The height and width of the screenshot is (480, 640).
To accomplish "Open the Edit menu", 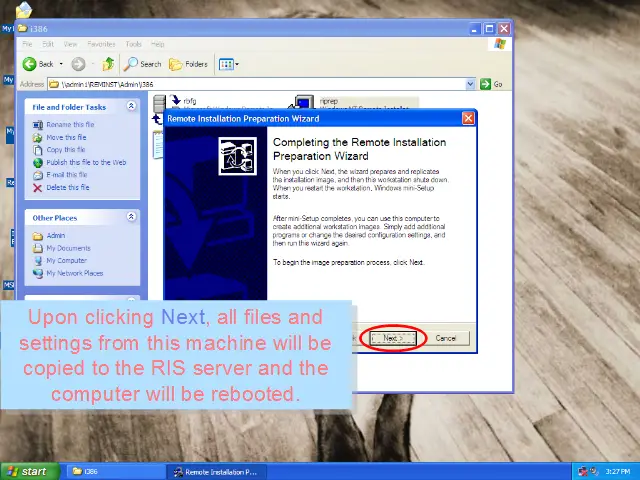I will pyautogui.click(x=48, y=44).
